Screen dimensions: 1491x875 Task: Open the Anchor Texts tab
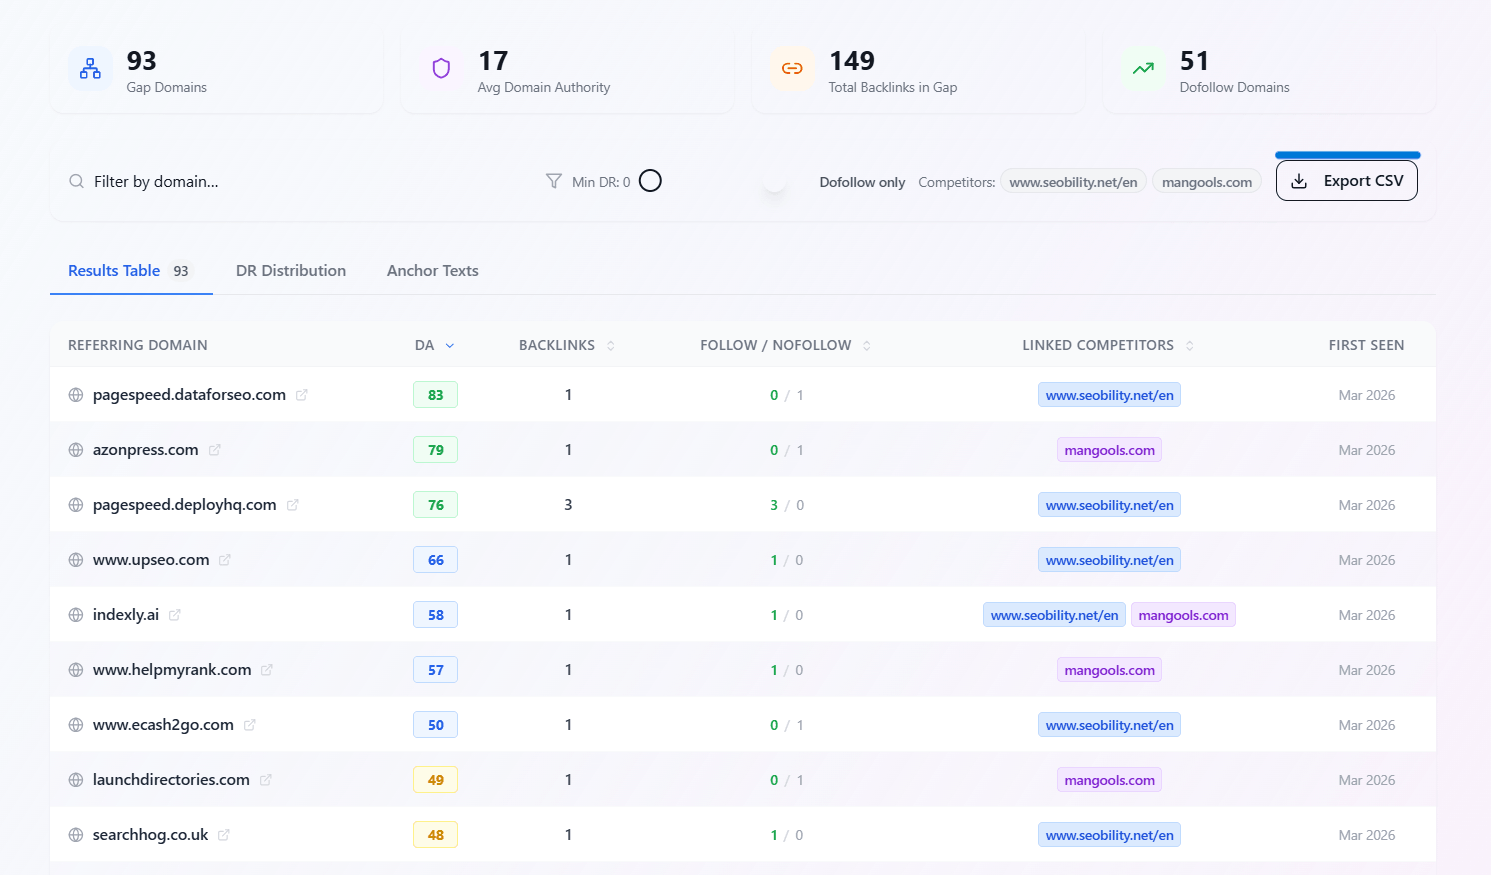coord(432,270)
